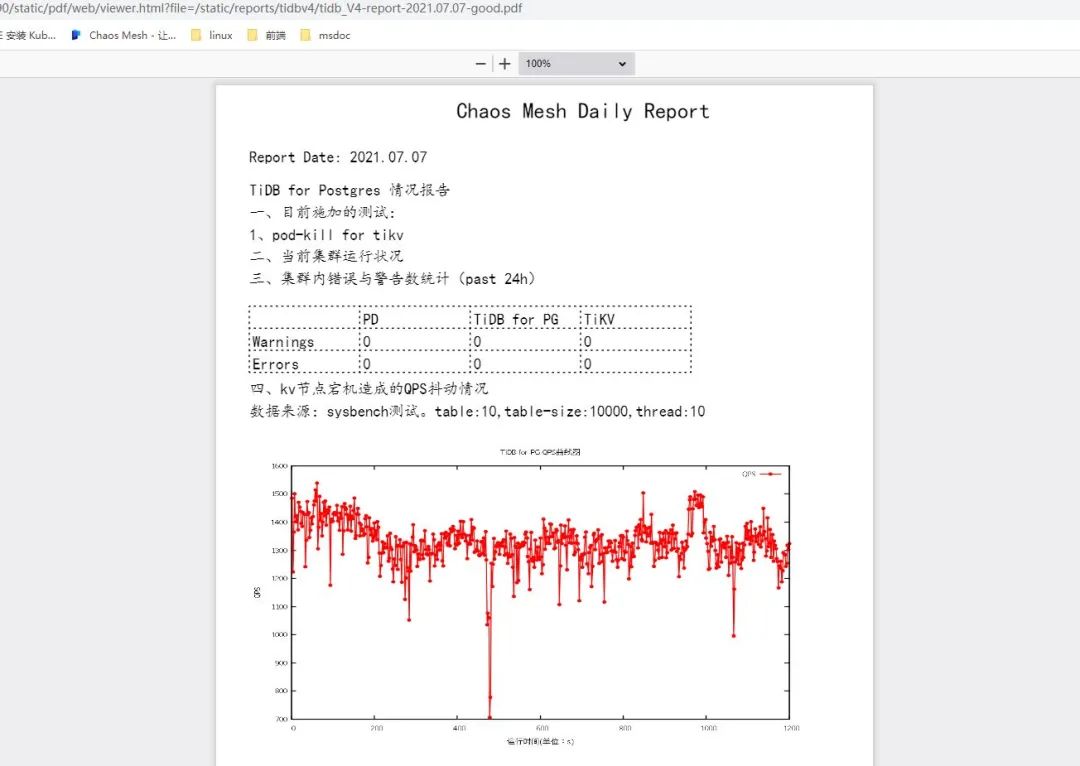Click the Errors value under TiKV
Viewport: 1080px width, 766px height.
pyautogui.click(x=636, y=364)
